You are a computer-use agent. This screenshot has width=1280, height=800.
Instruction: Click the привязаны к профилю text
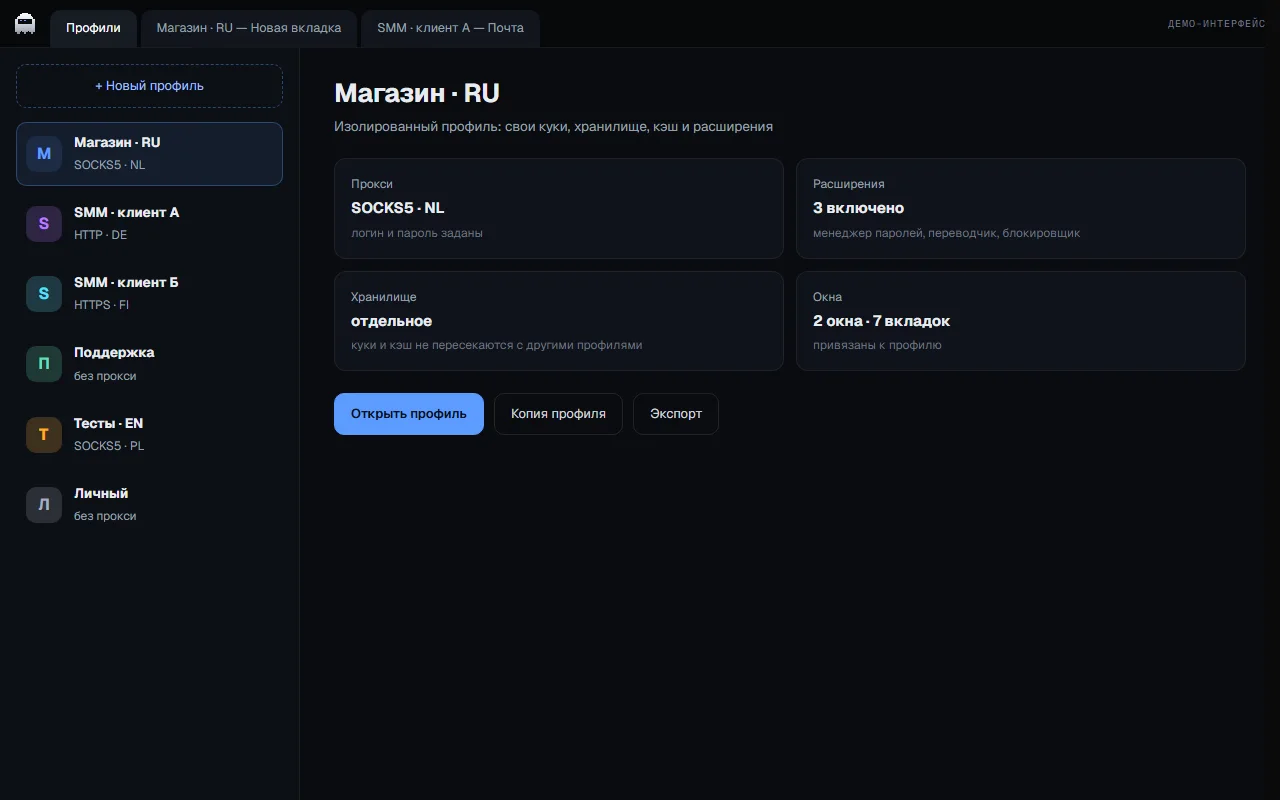coord(877,345)
